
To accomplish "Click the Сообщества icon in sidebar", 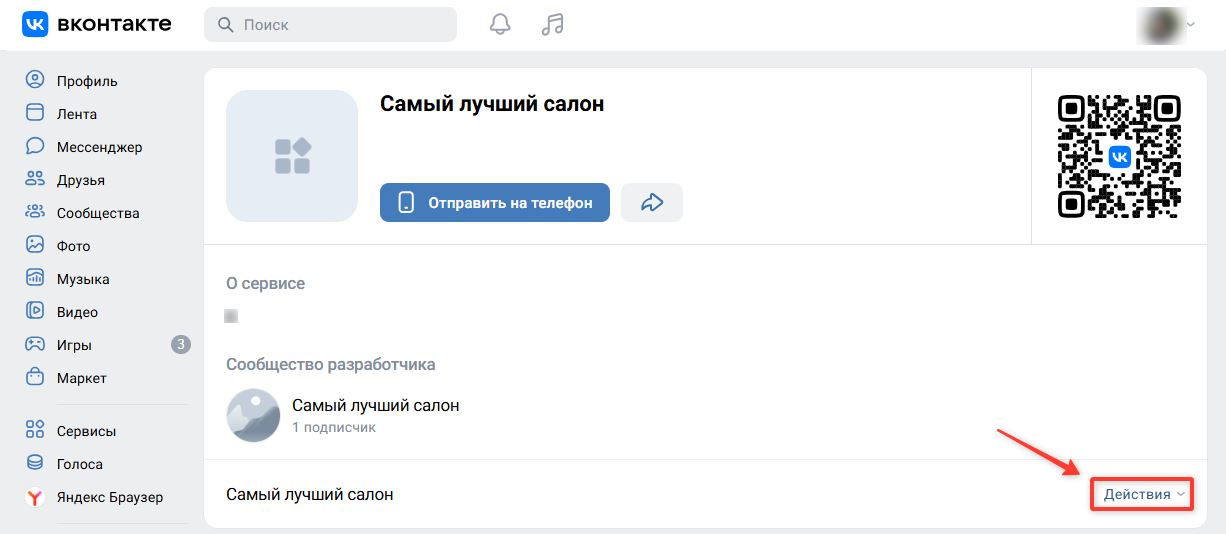I will coord(35,212).
